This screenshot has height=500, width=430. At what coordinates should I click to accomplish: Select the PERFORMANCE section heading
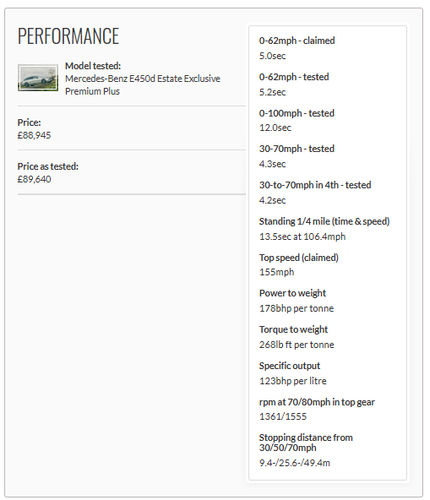tap(68, 36)
